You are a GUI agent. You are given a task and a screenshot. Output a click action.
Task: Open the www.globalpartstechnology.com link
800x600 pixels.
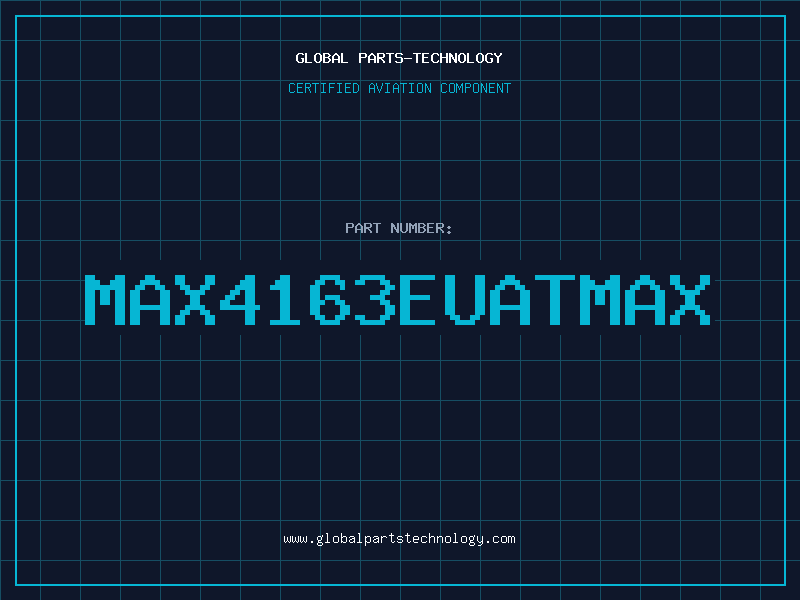coord(399,539)
